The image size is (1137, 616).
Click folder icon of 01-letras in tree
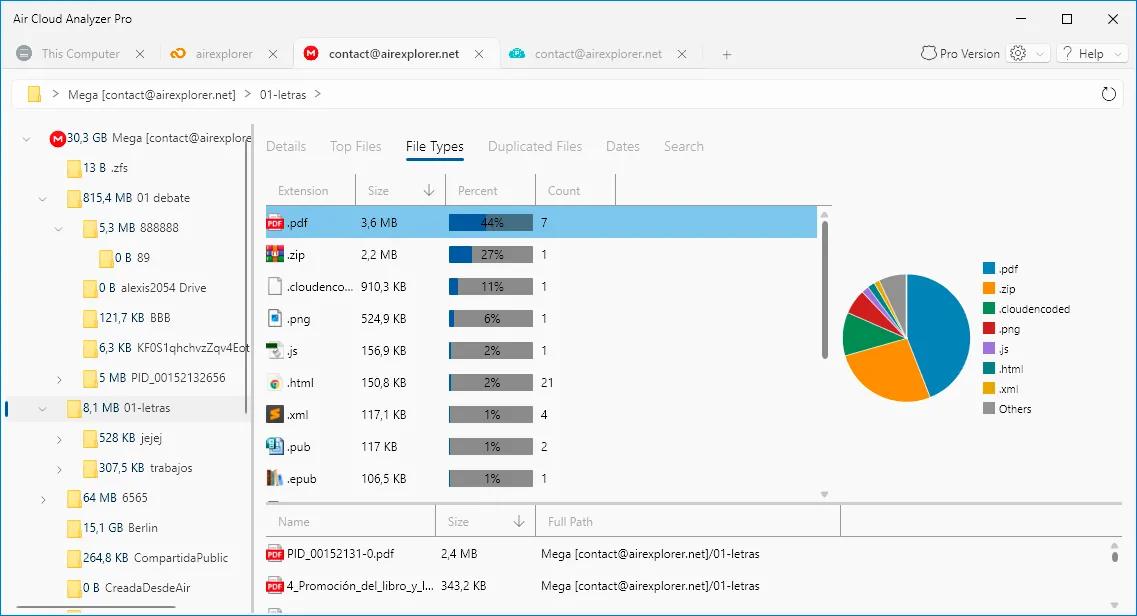point(74,408)
